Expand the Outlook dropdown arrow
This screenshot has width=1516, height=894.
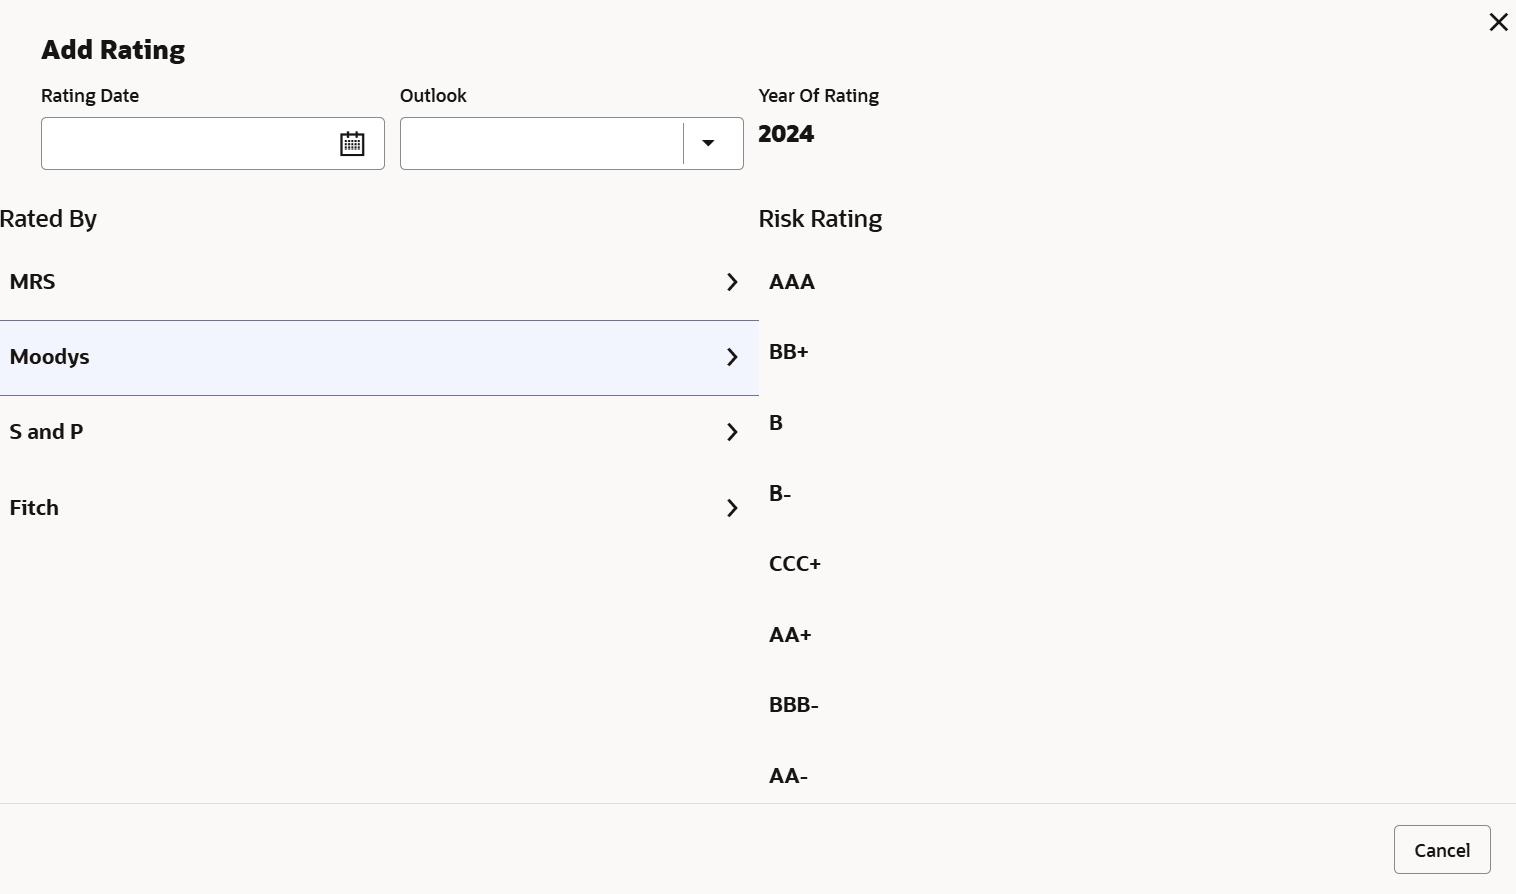pyautogui.click(x=708, y=144)
